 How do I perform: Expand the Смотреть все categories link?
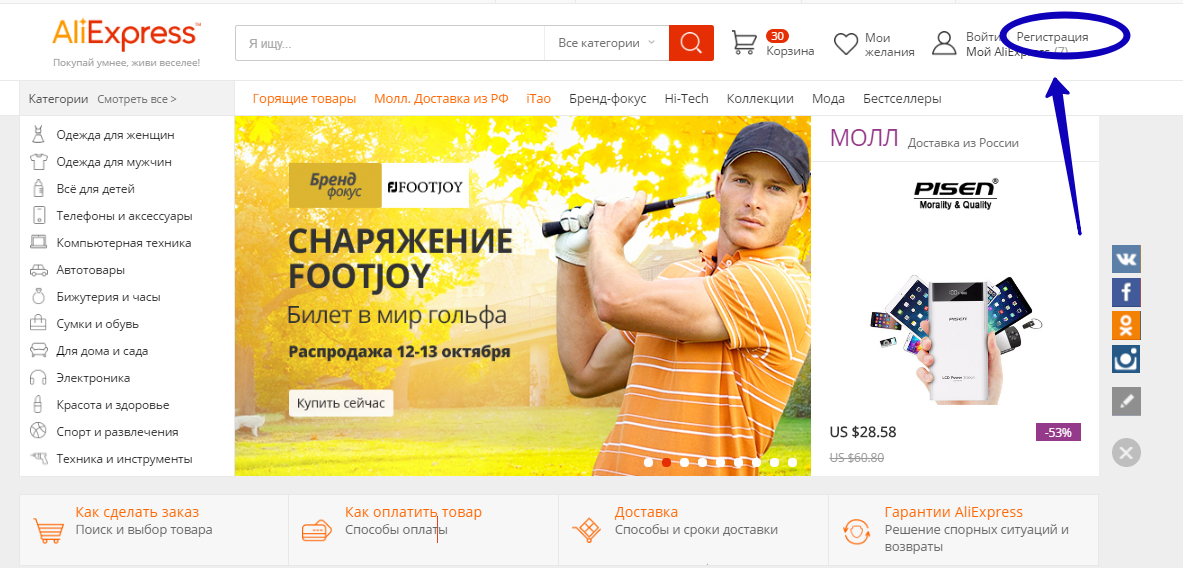137,99
